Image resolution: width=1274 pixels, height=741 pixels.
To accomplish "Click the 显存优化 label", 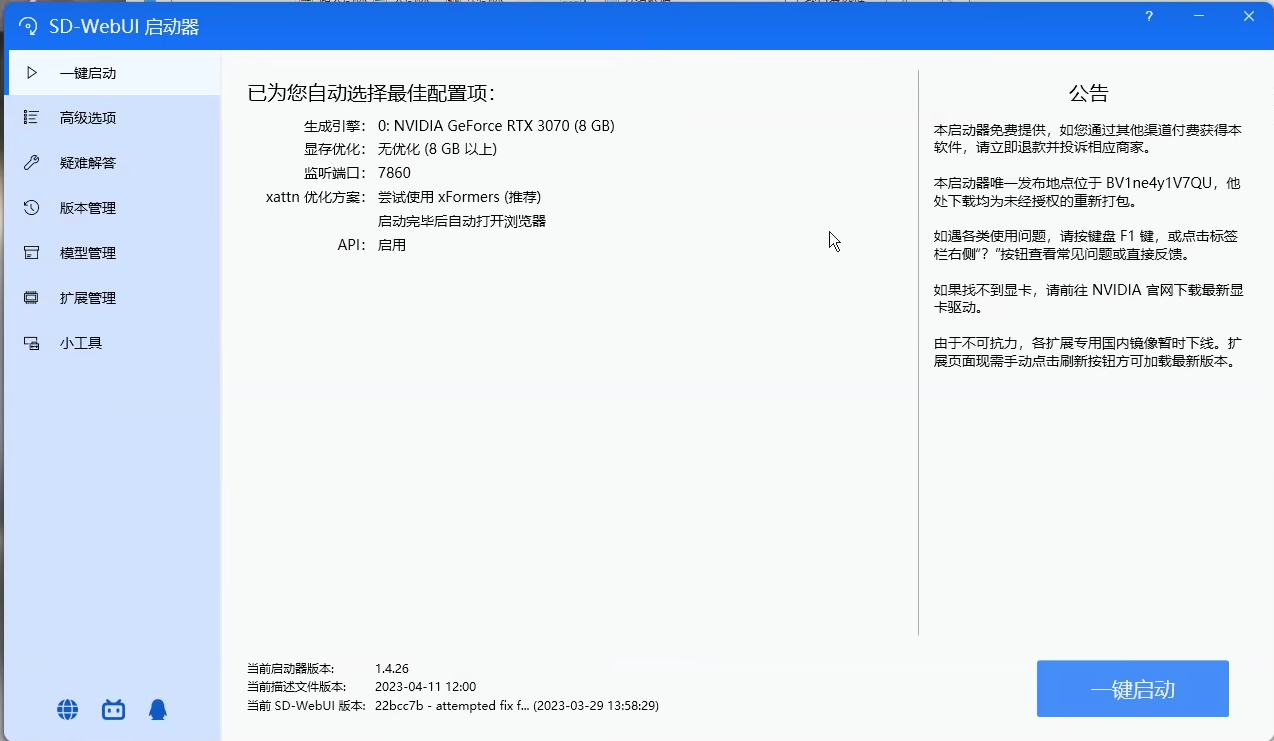I will 335,149.
